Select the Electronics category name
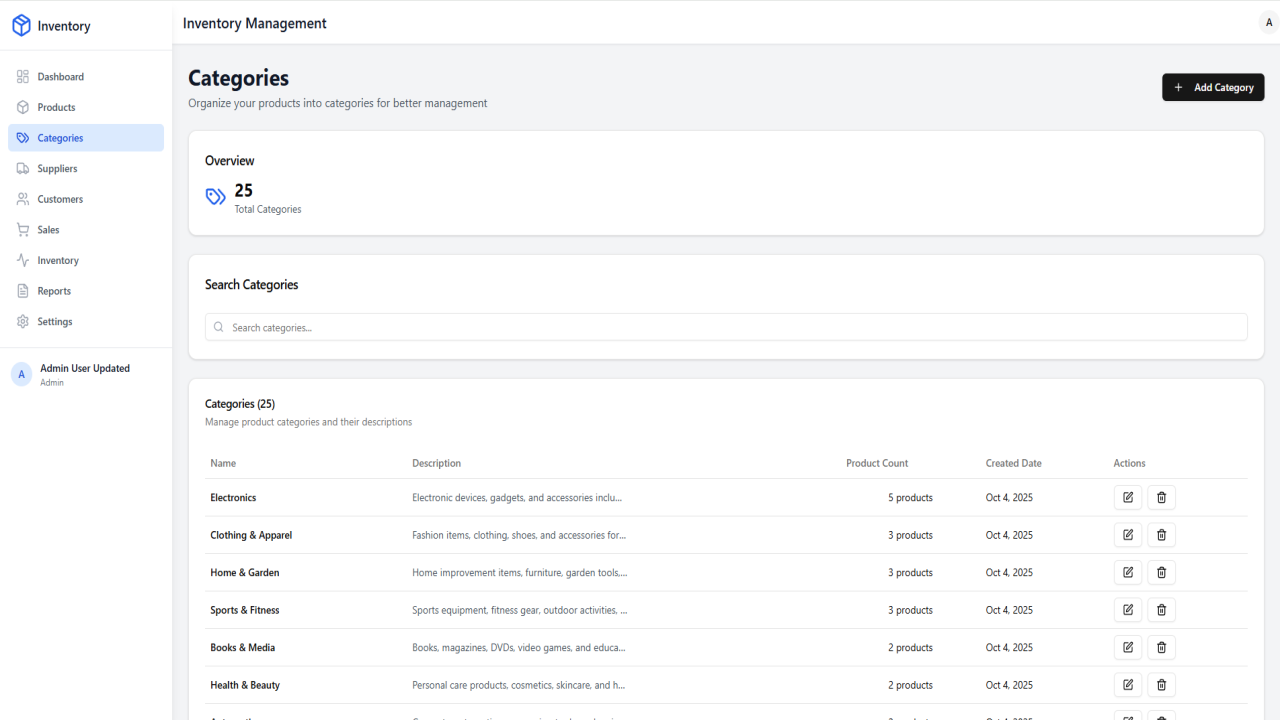 pos(233,497)
